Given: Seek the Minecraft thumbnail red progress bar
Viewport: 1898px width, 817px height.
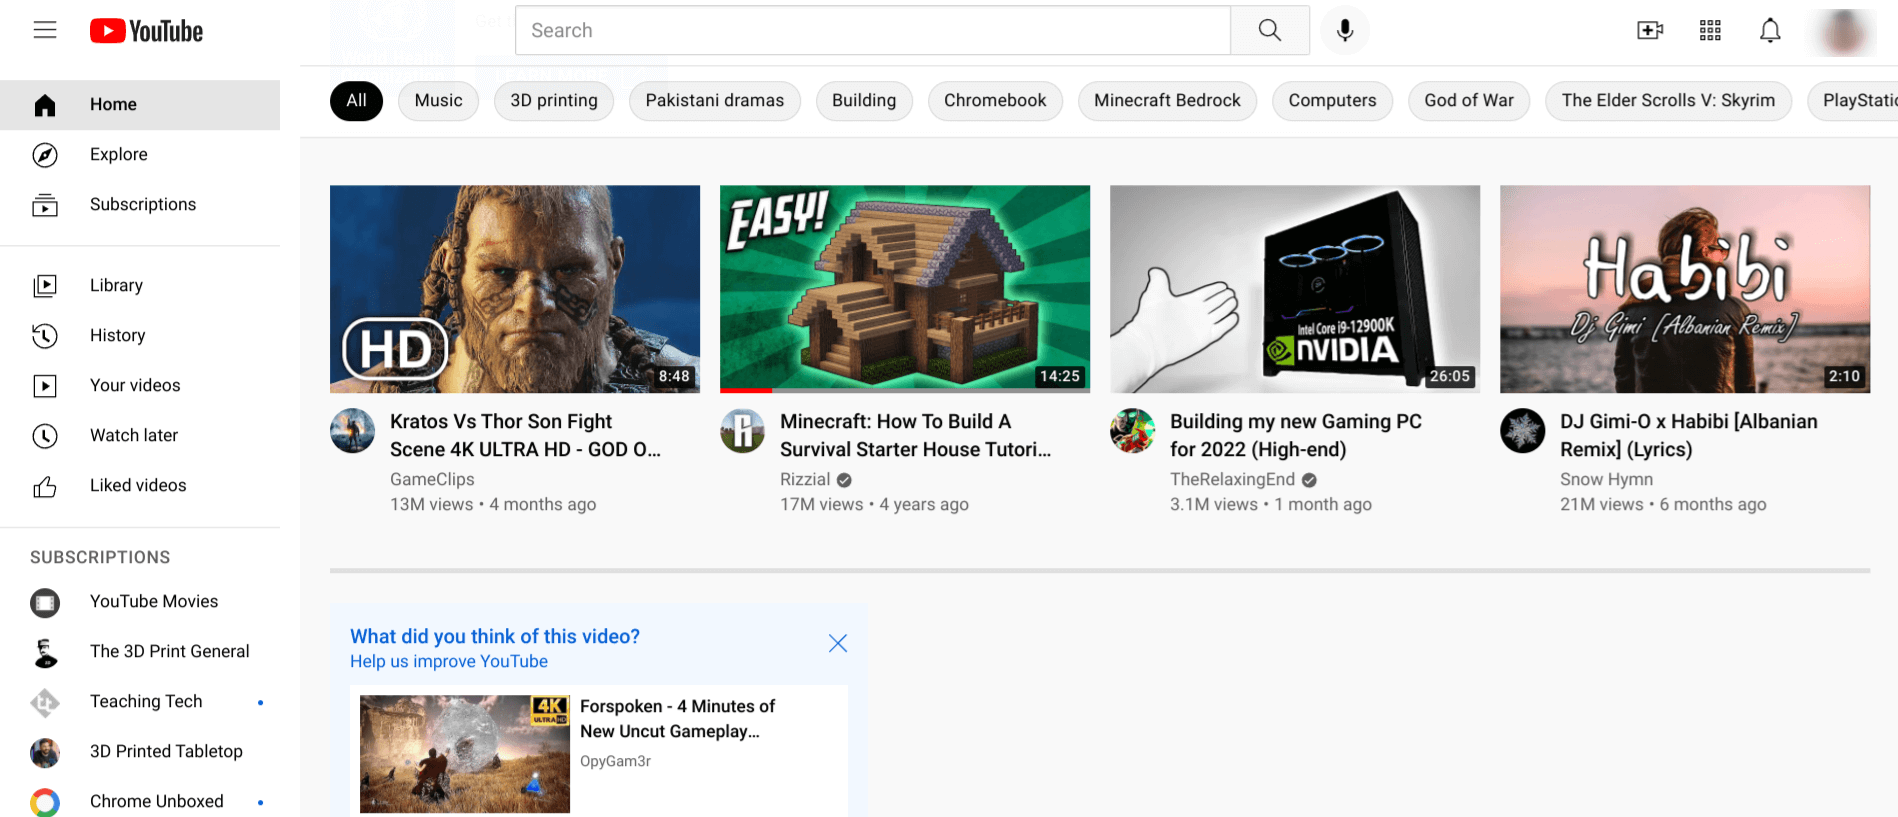Looking at the screenshot, I should click(x=746, y=390).
